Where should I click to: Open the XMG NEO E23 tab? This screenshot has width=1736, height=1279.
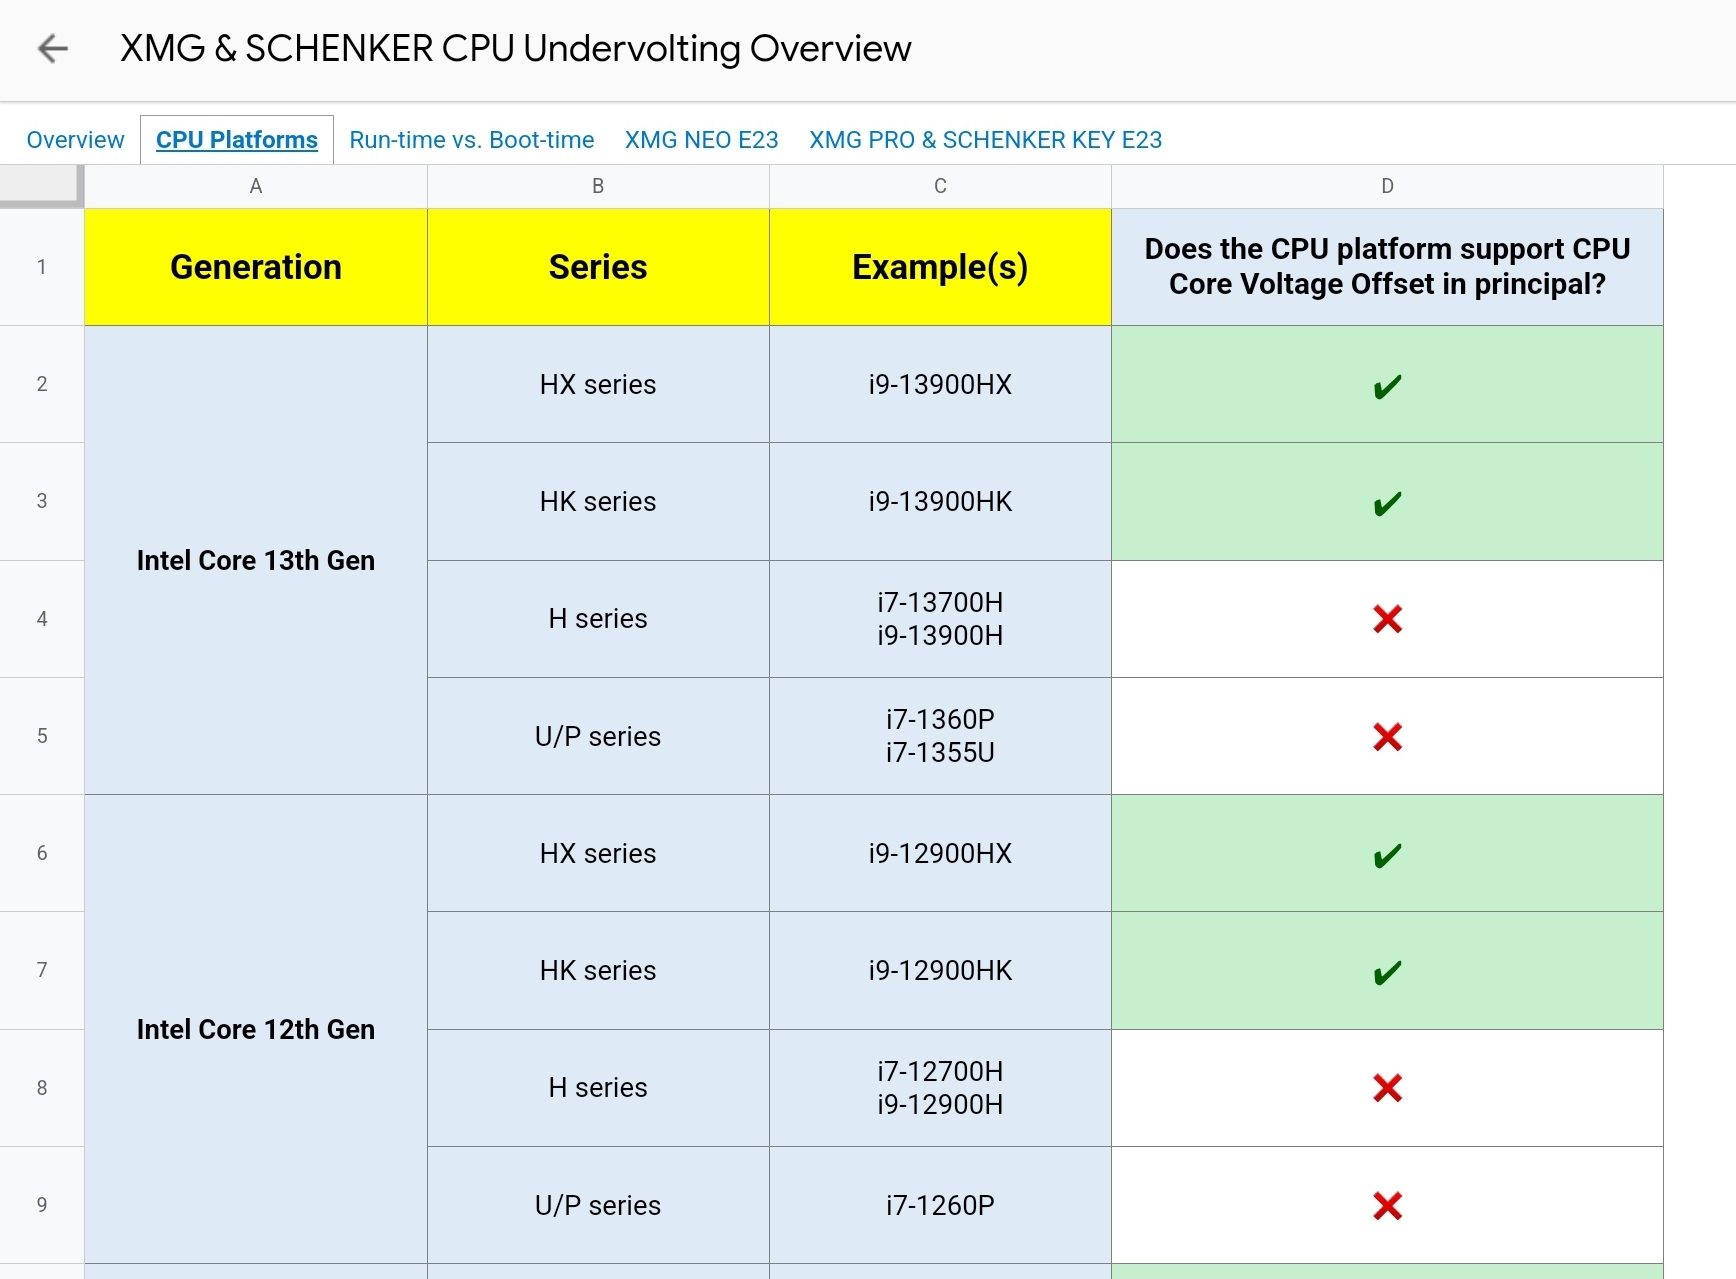(701, 140)
